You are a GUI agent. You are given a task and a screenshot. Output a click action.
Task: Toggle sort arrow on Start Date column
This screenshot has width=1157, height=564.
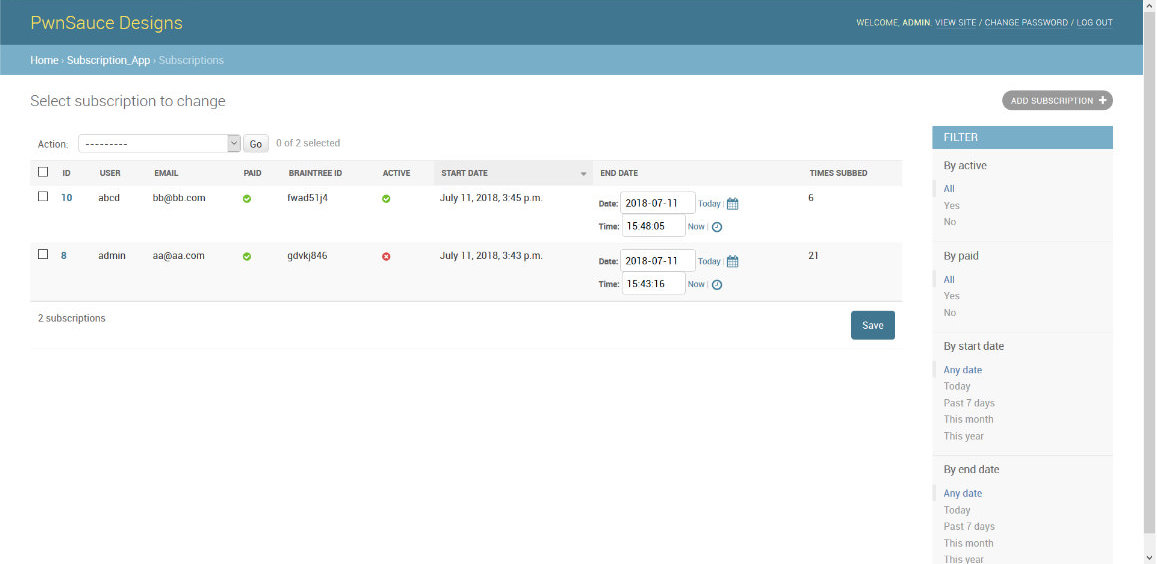[583, 174]
